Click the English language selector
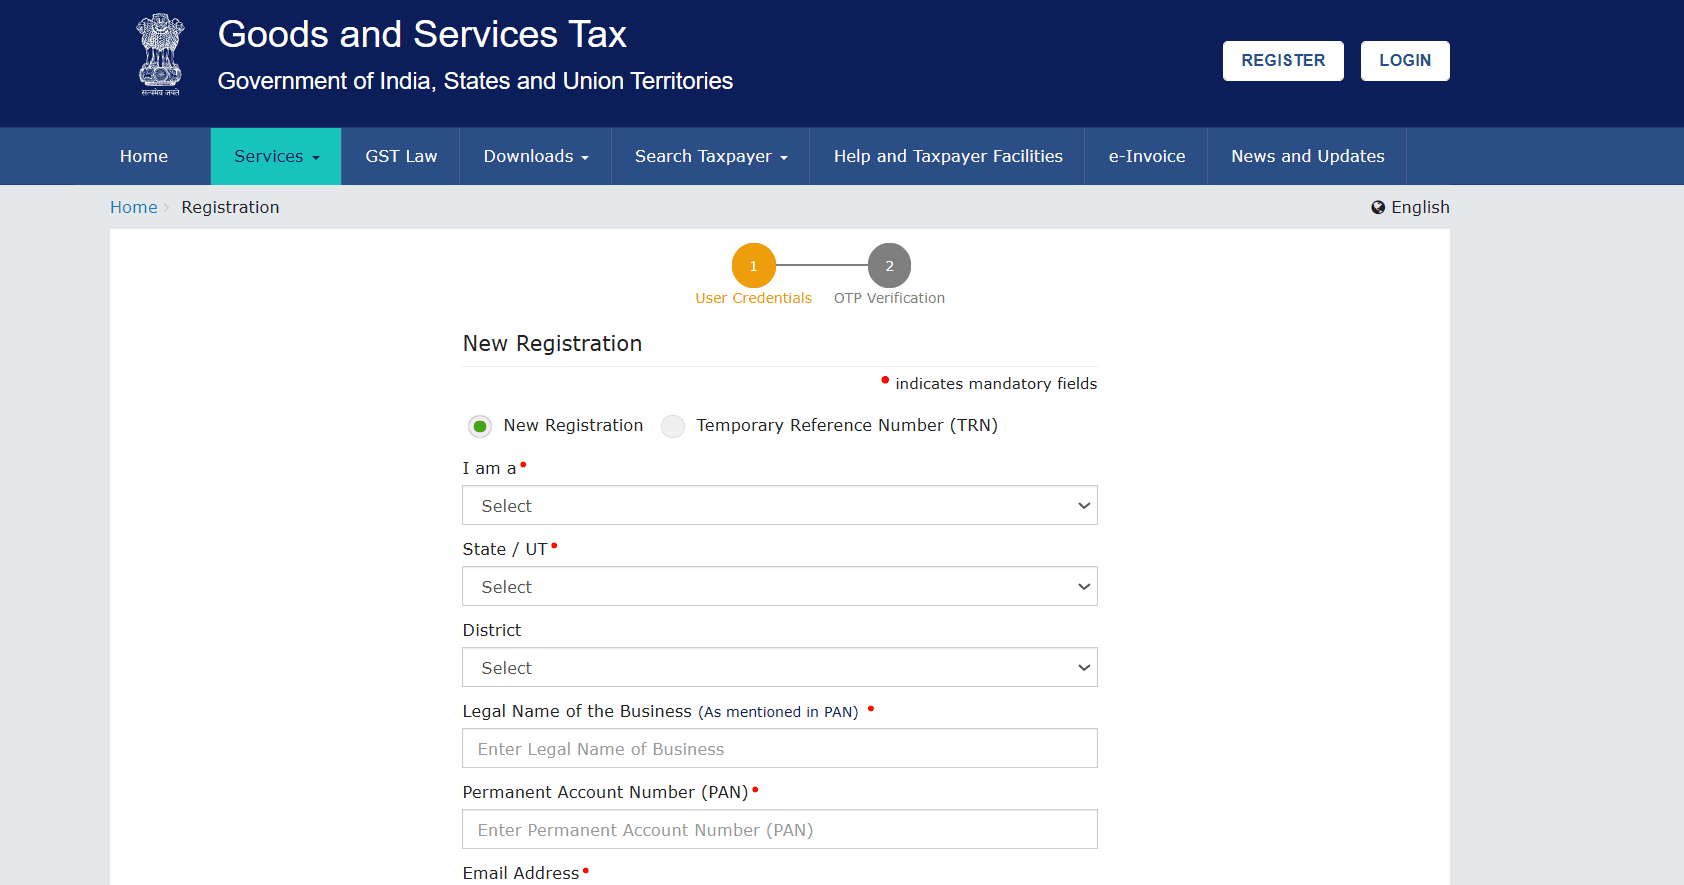Screen dimensions: 1684x885 (1410, 207)
